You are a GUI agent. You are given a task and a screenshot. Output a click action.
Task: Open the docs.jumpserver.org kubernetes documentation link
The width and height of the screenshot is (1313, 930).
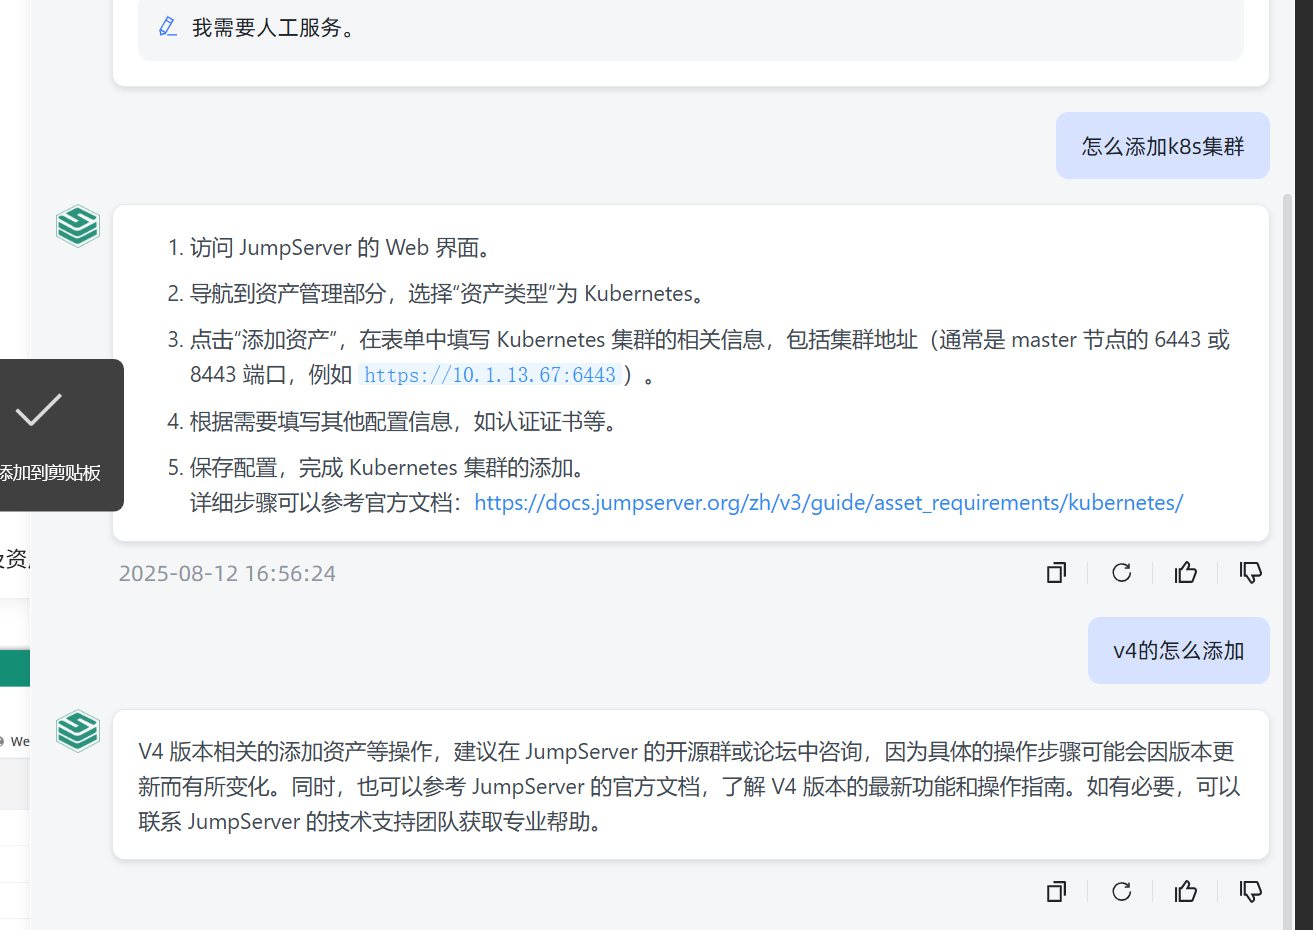coord(828,502)
